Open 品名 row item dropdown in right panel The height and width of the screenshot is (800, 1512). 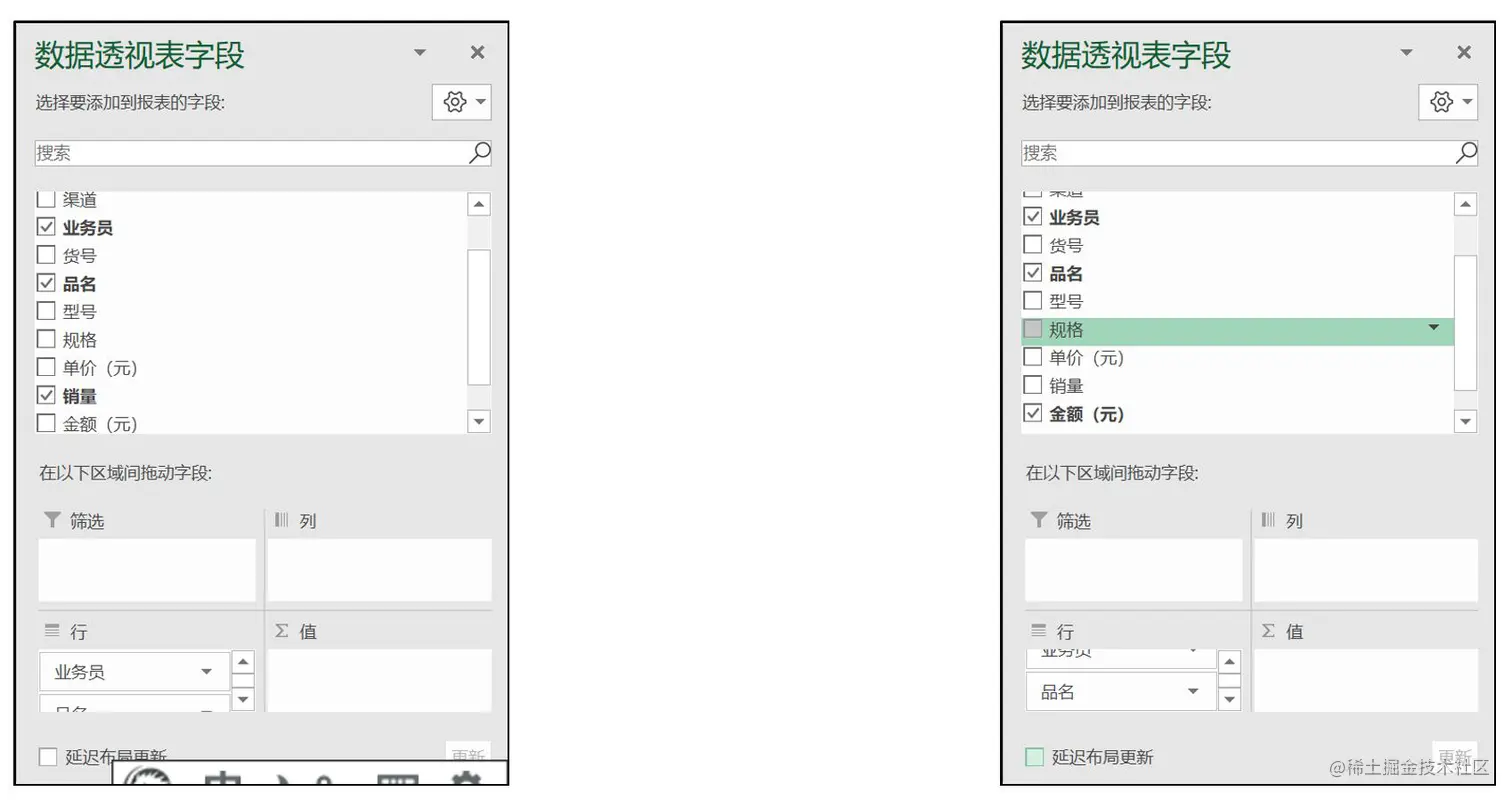pos(1193,692)
